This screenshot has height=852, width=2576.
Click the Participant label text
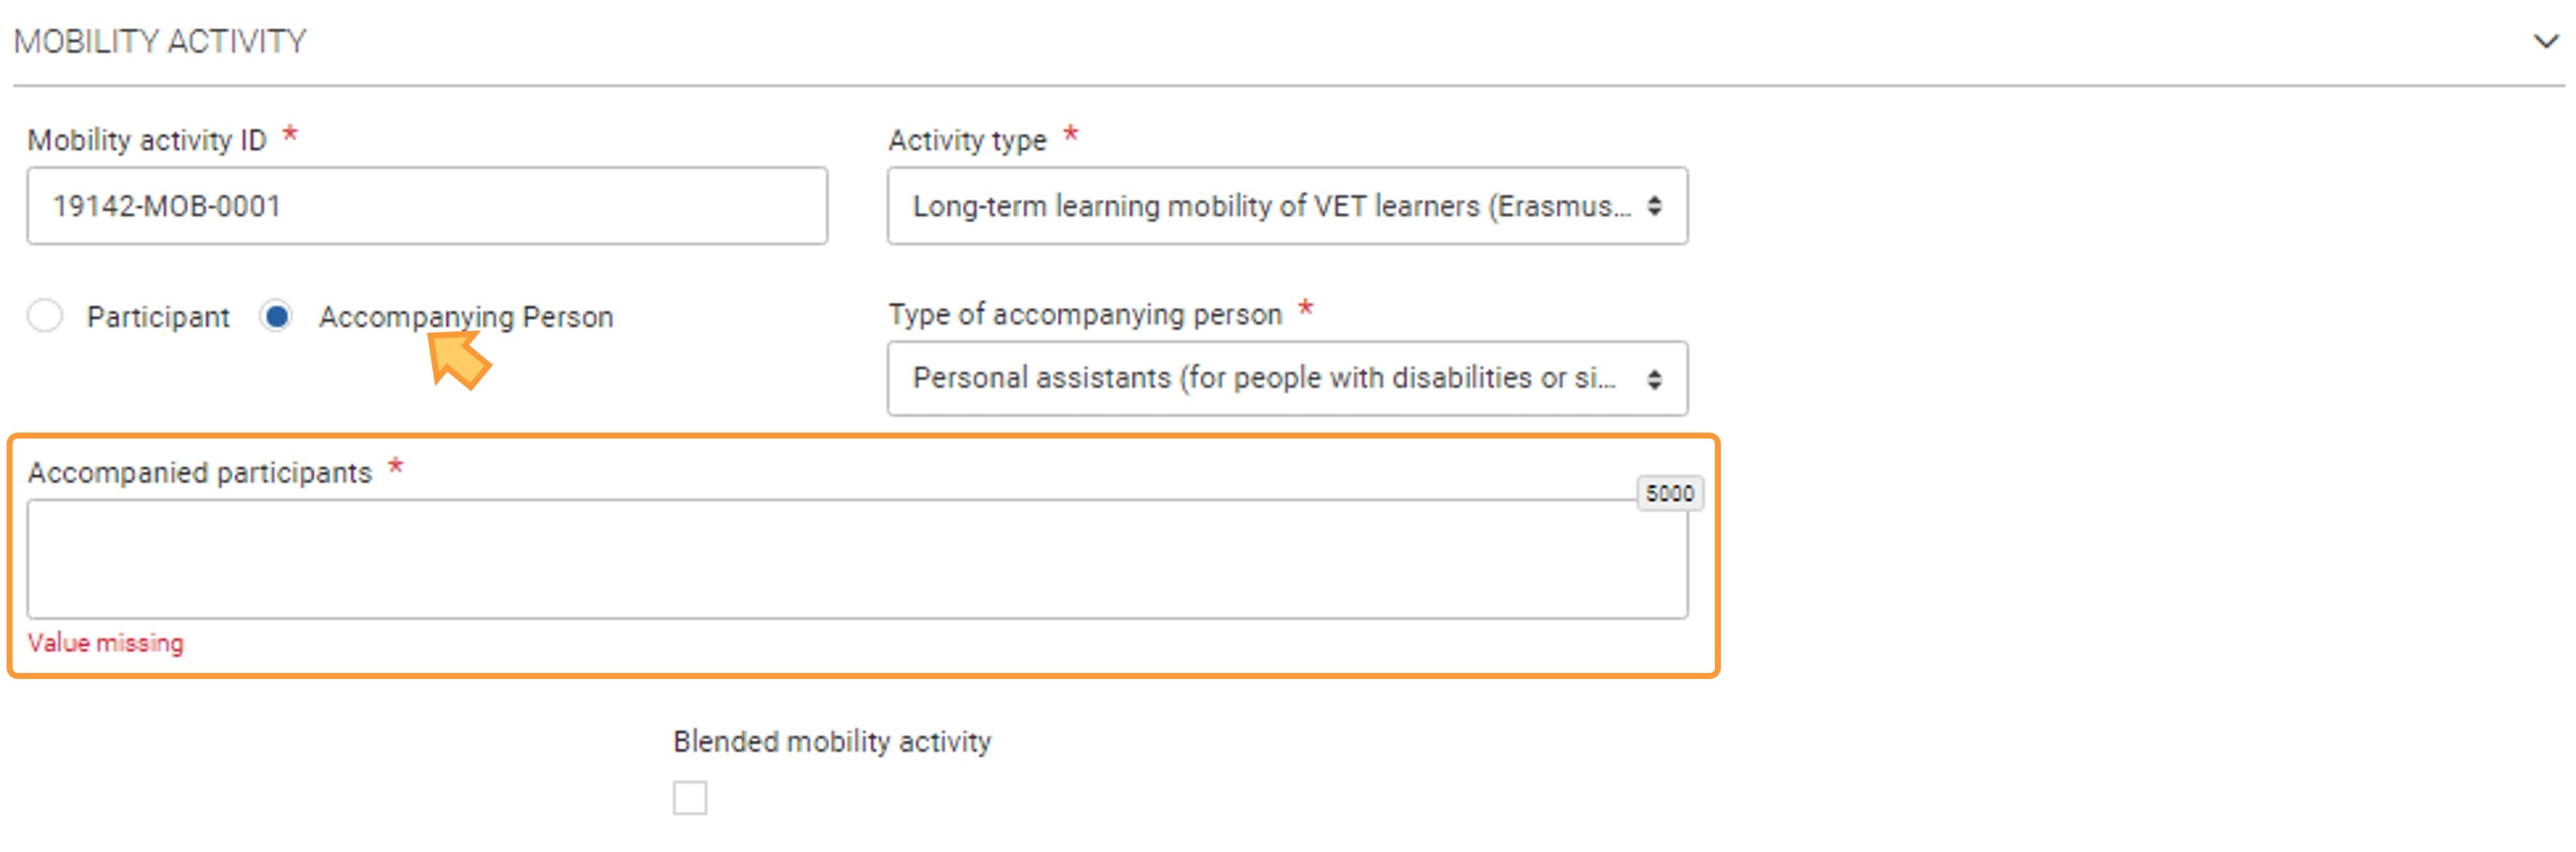(x=158, y=317)
